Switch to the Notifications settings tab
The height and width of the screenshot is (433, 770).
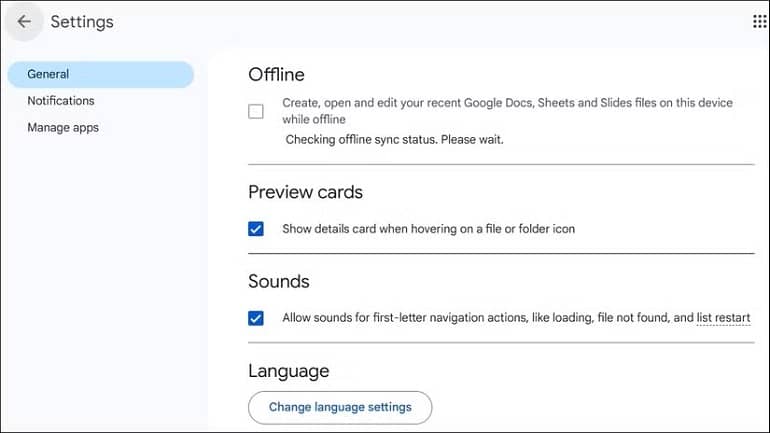[x=61, y=101]
